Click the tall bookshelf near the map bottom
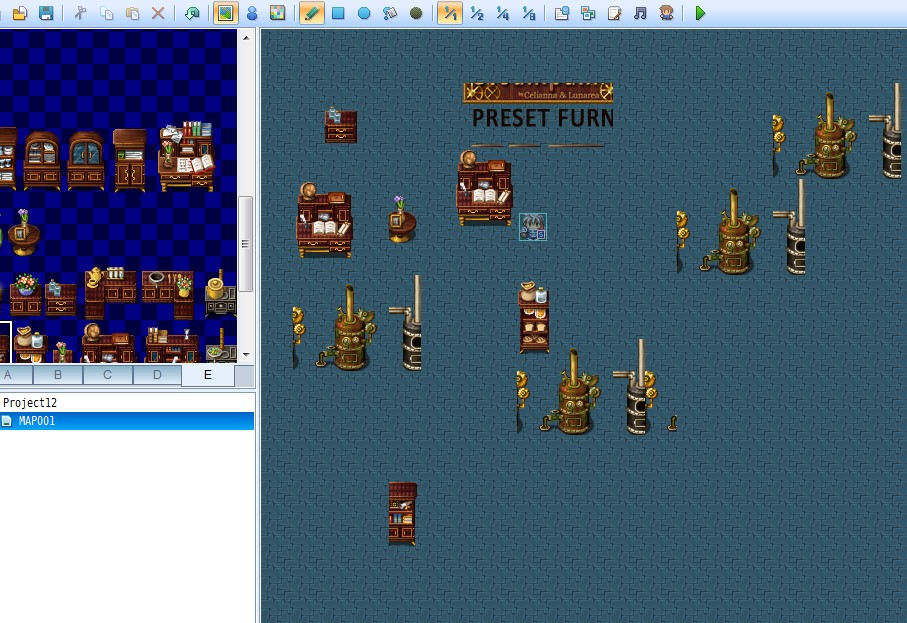907x623 pixels. [403, 514]
